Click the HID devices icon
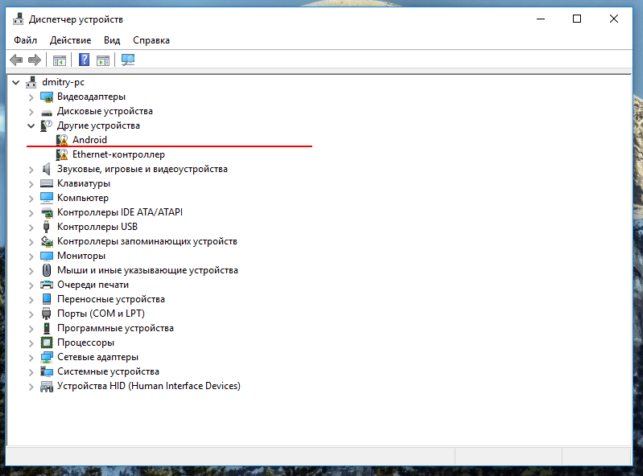The width and height of the screenshot is (643, 476). [47, 387]
